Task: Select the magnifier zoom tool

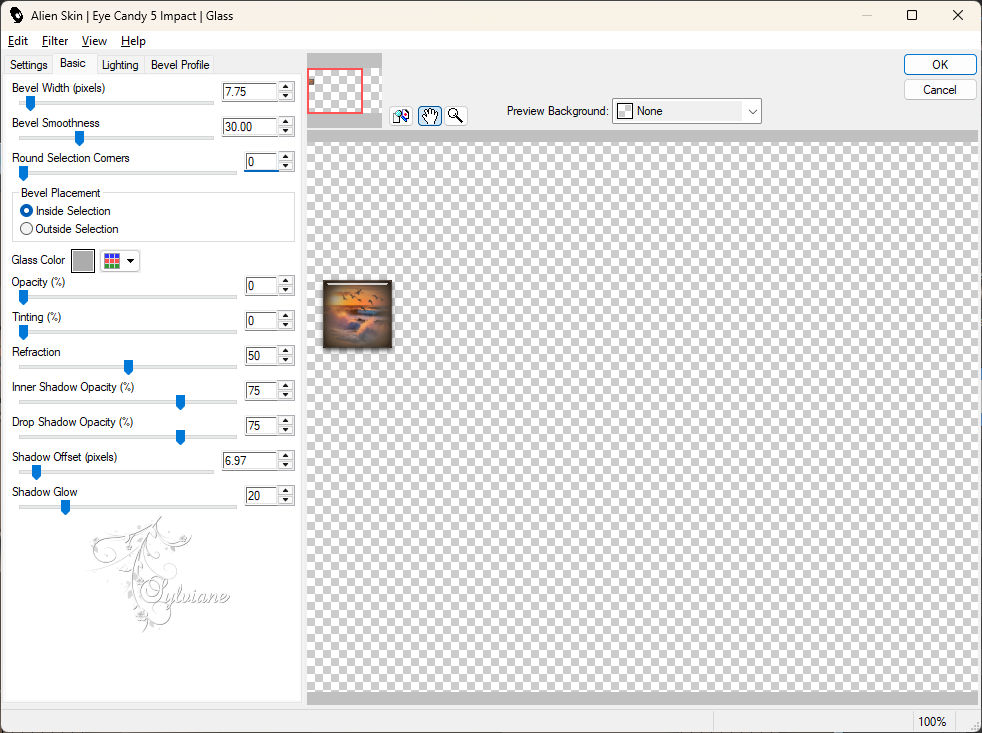Action: (456, 116)
